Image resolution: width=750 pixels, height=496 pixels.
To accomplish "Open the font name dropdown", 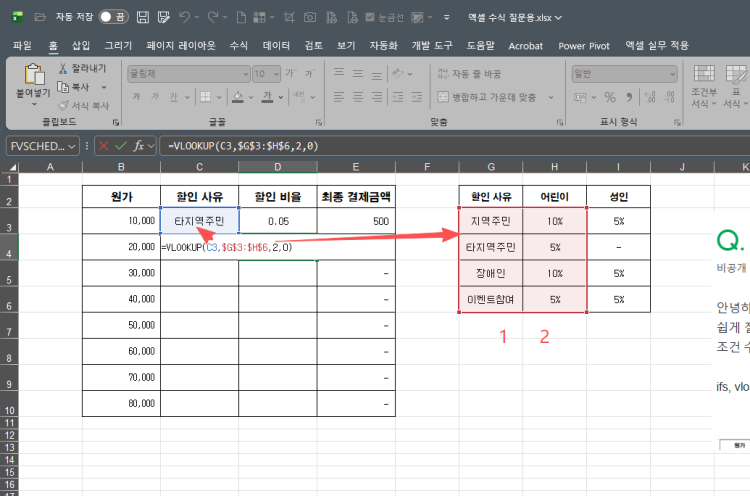I will (246, 74).
